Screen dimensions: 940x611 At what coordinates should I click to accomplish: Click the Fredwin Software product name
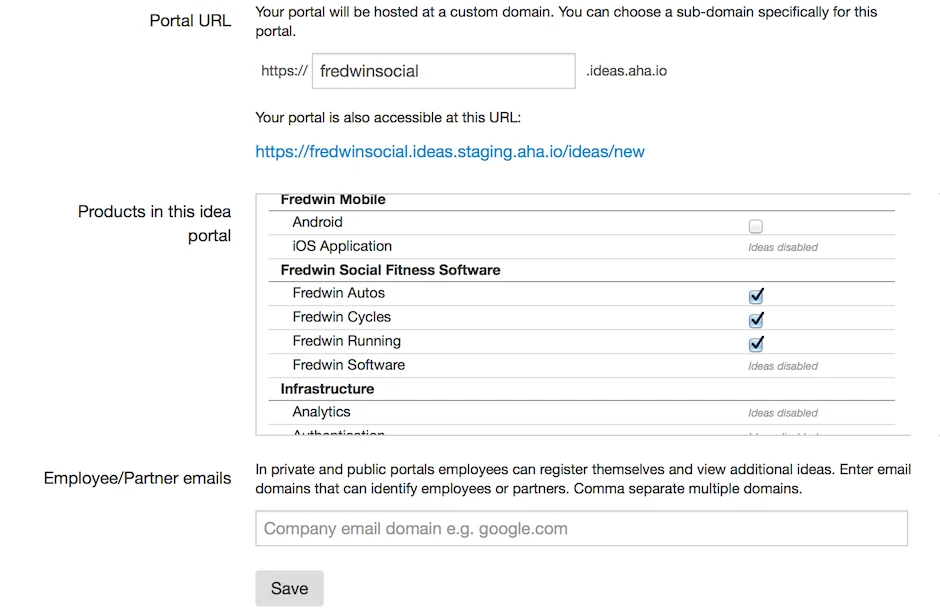[x=348, y=365]
